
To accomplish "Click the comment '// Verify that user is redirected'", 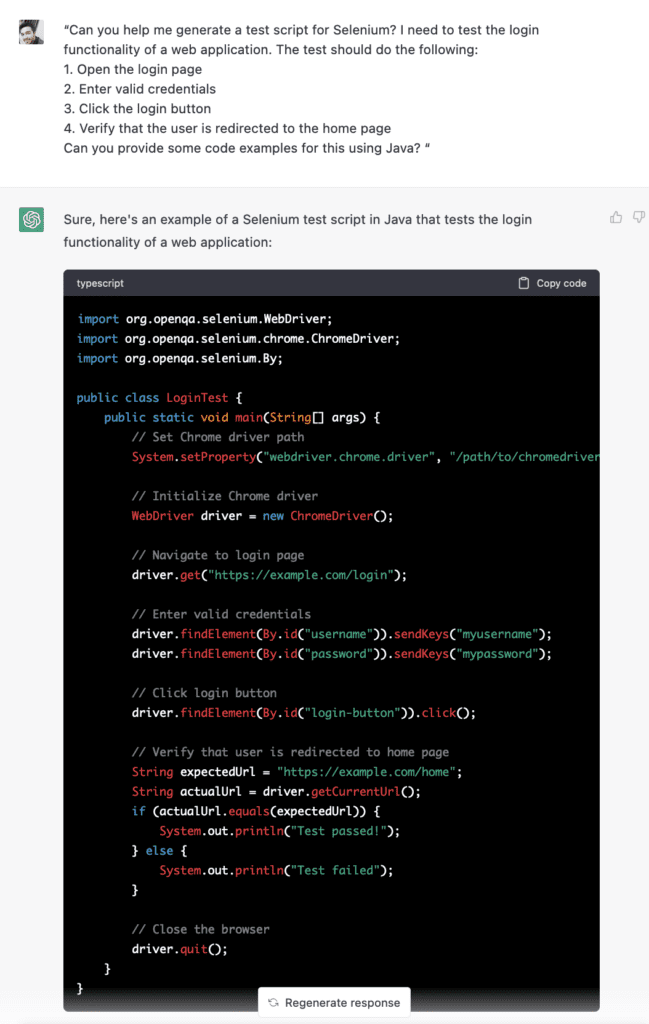I will 291,752.
